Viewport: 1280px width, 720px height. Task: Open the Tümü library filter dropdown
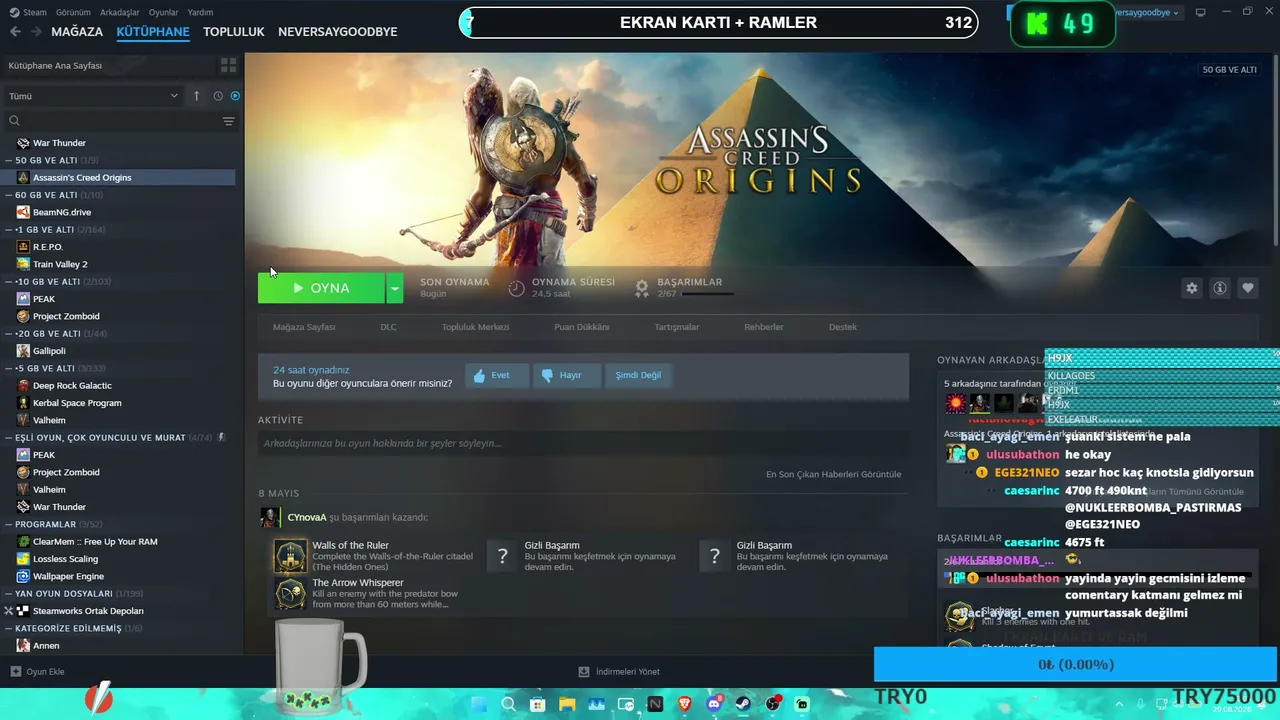[94, 96]
